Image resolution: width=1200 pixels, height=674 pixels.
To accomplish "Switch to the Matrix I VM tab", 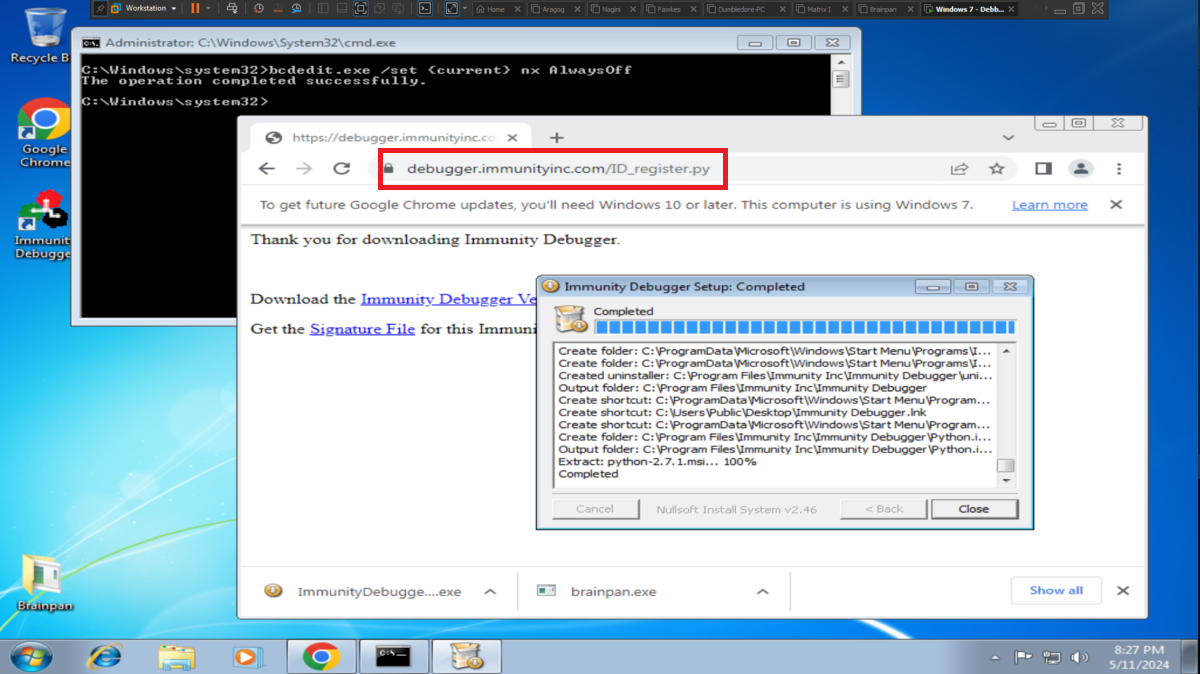I will (x=822, y=8).
